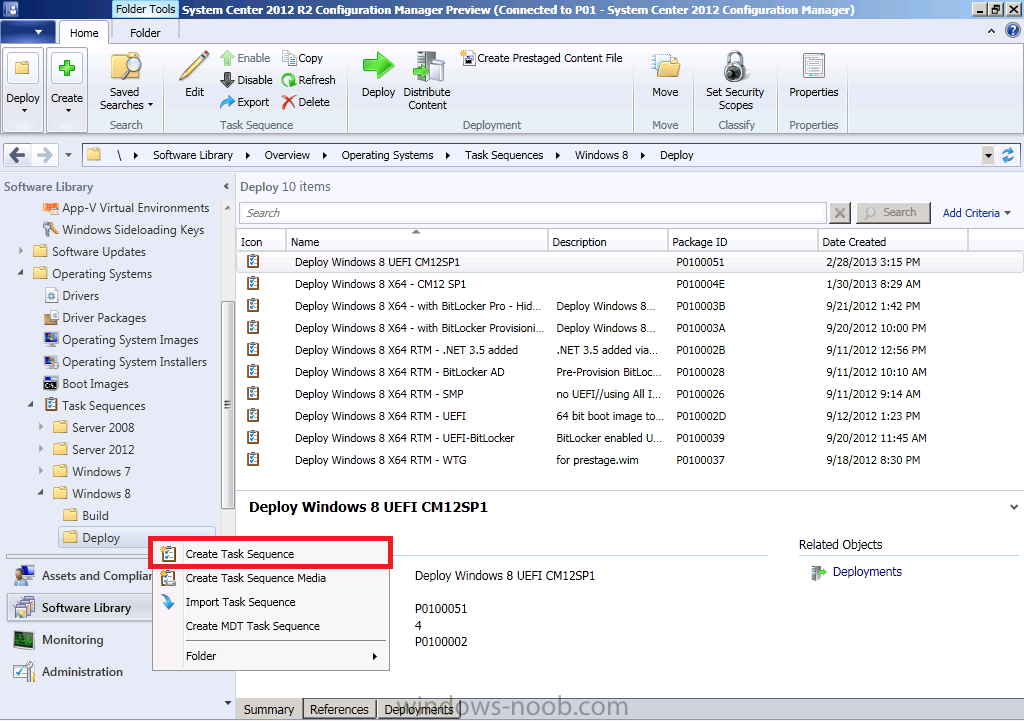The image size is (1024, 721).
Task: Open the Add Criteria dropdown
Action: (x=976, y=213)
